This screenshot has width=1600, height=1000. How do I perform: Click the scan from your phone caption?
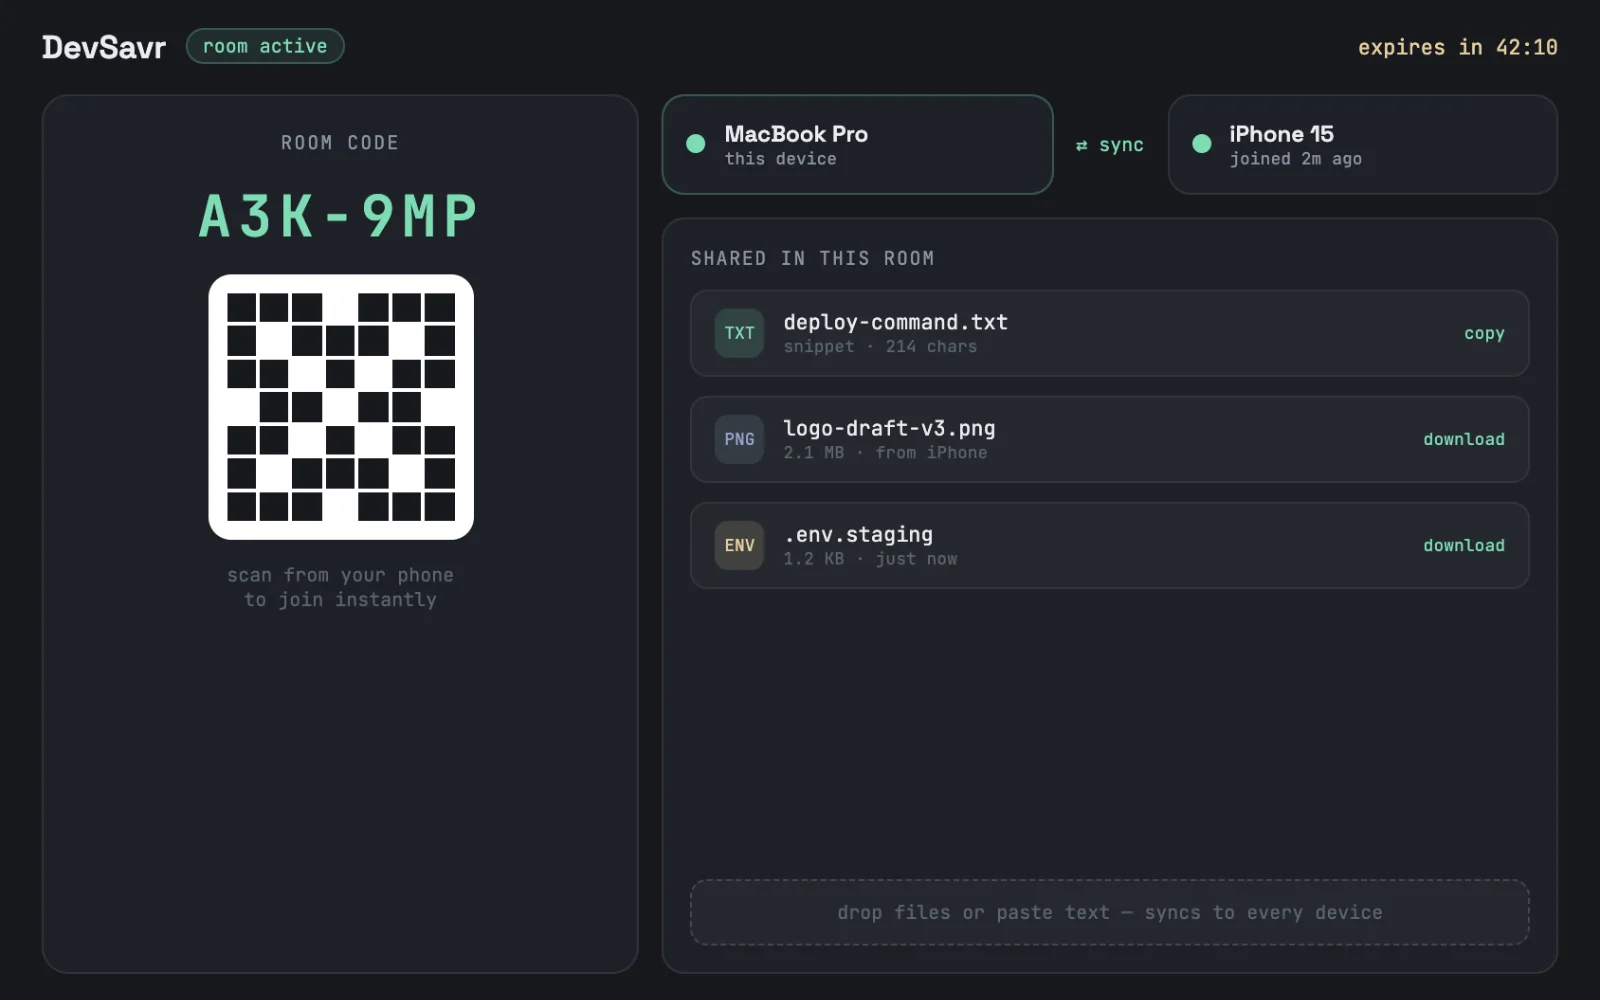click(x=340, y=587)
